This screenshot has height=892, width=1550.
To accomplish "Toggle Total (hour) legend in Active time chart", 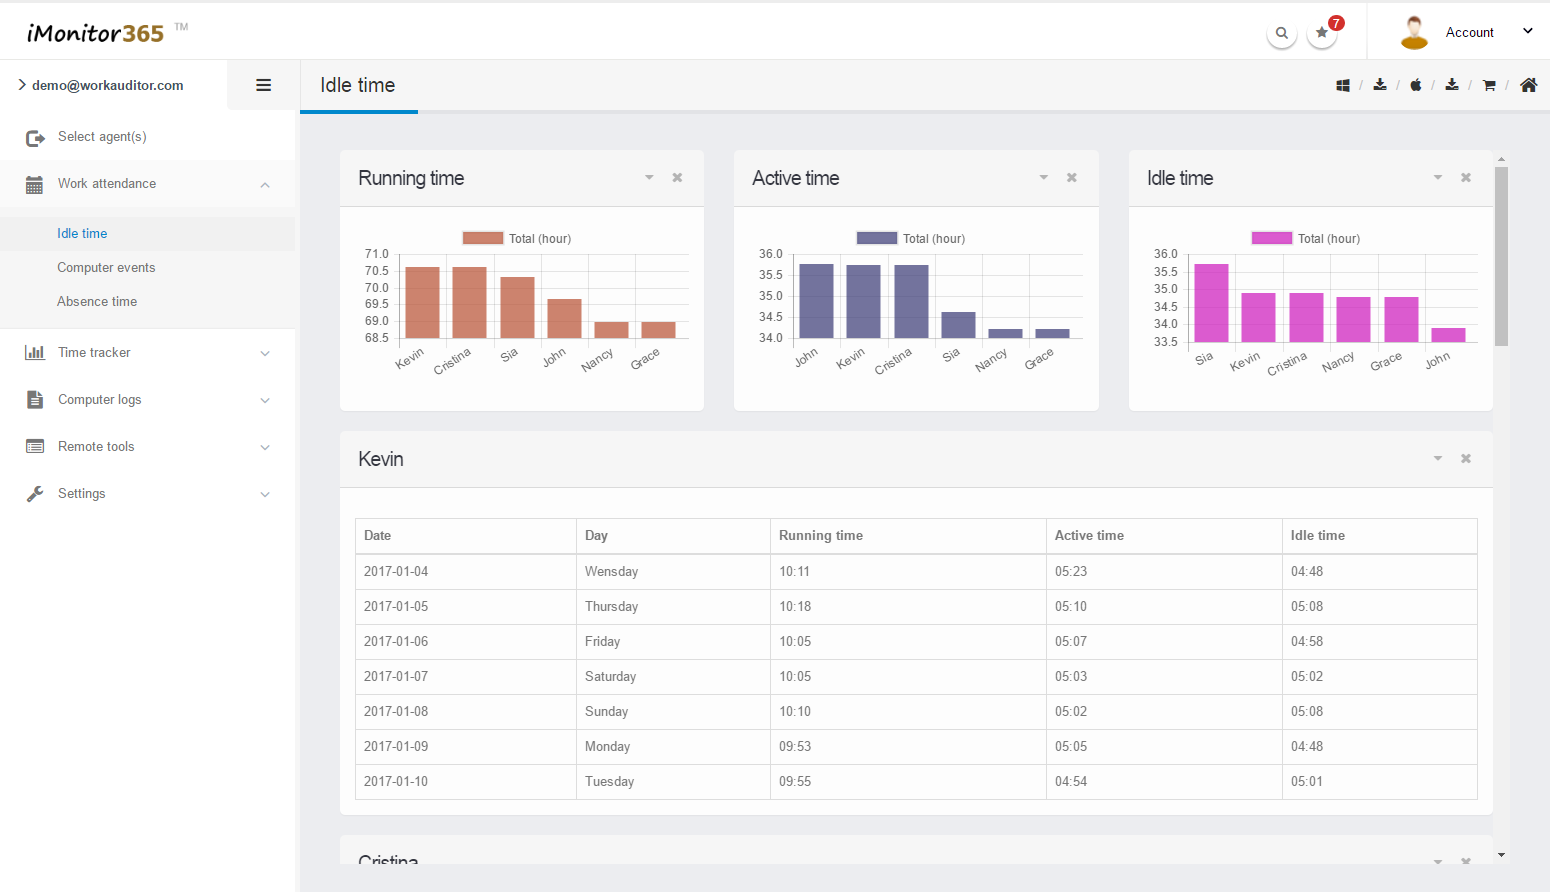I will coord(911,239).
